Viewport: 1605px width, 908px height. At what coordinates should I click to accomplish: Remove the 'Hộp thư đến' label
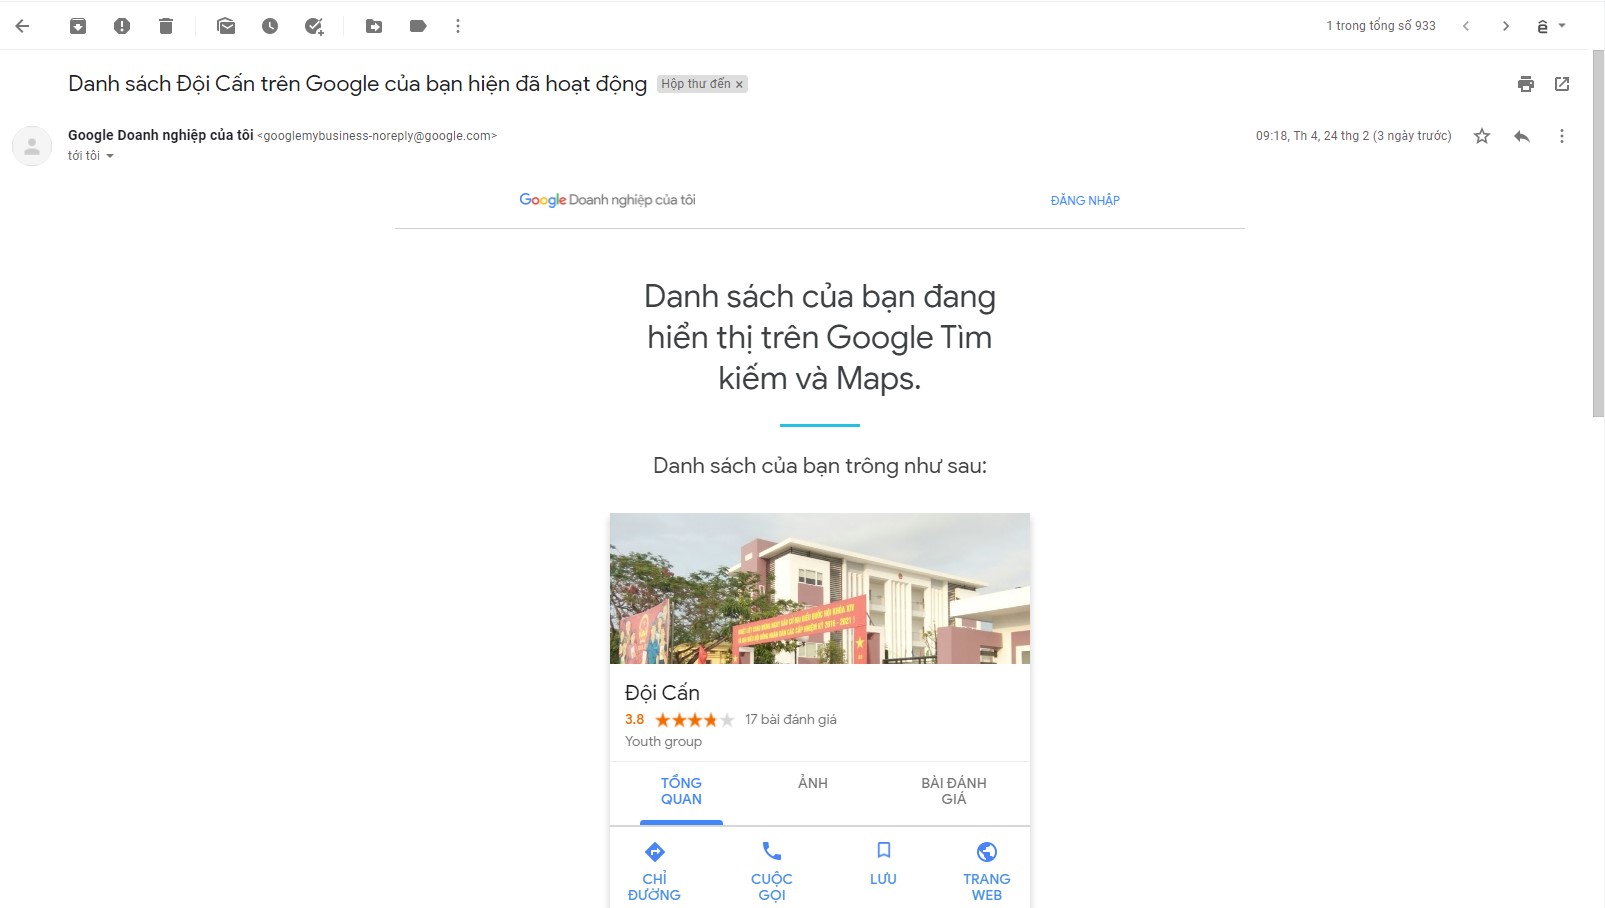pyautogui.click(x=740, y=85)
